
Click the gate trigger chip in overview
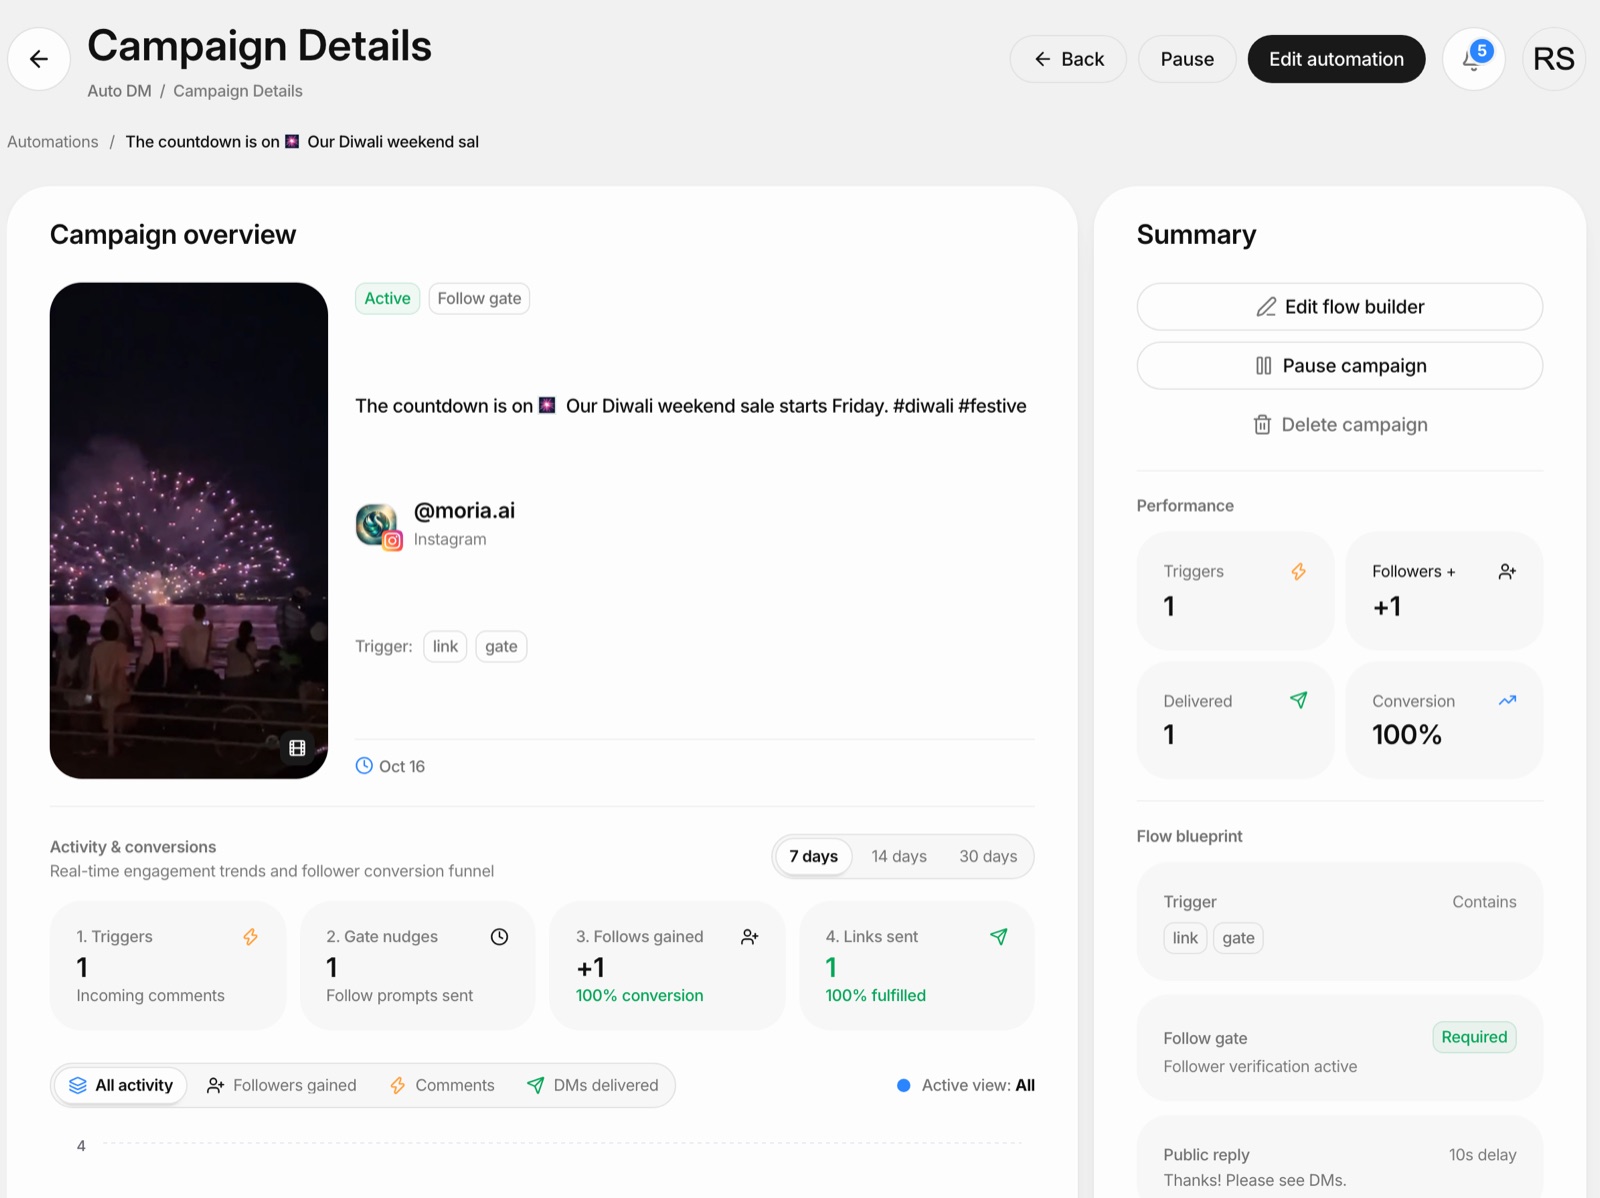tap(501, 646)
